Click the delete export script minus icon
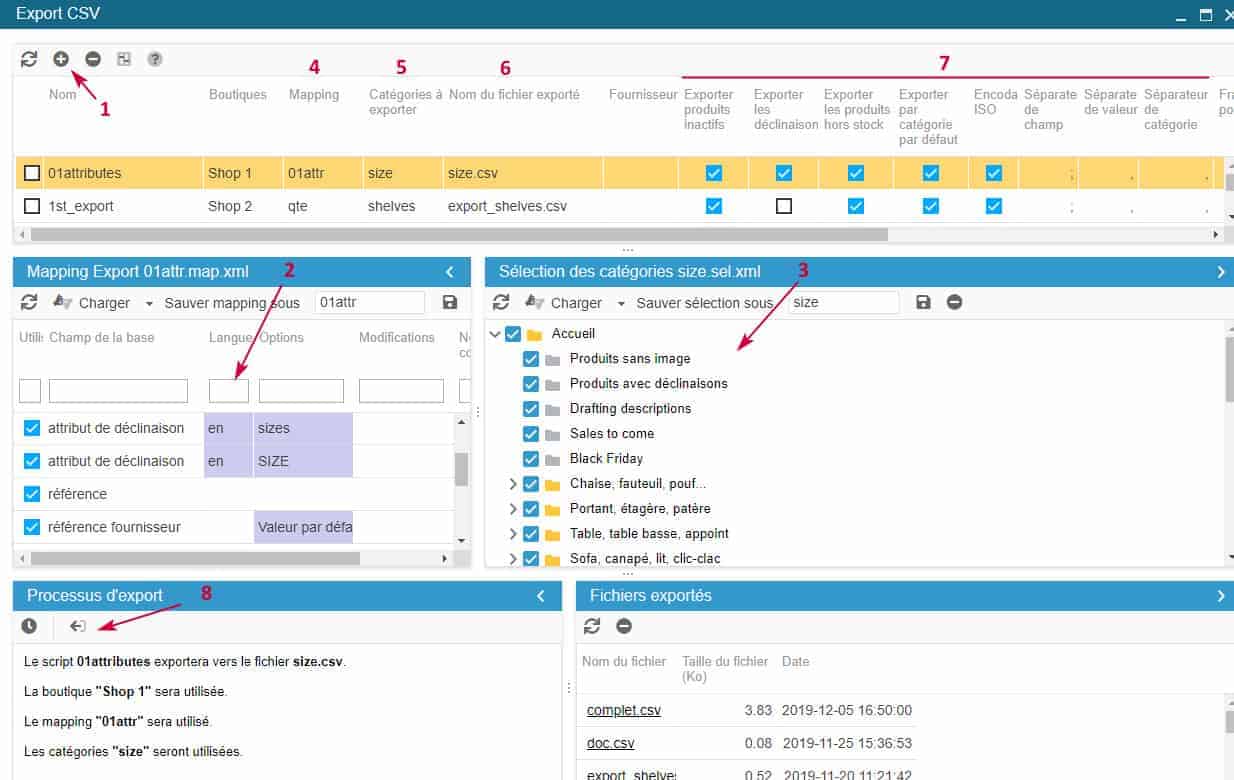Viewport: 1234px width, 780px height. (93, 59)
